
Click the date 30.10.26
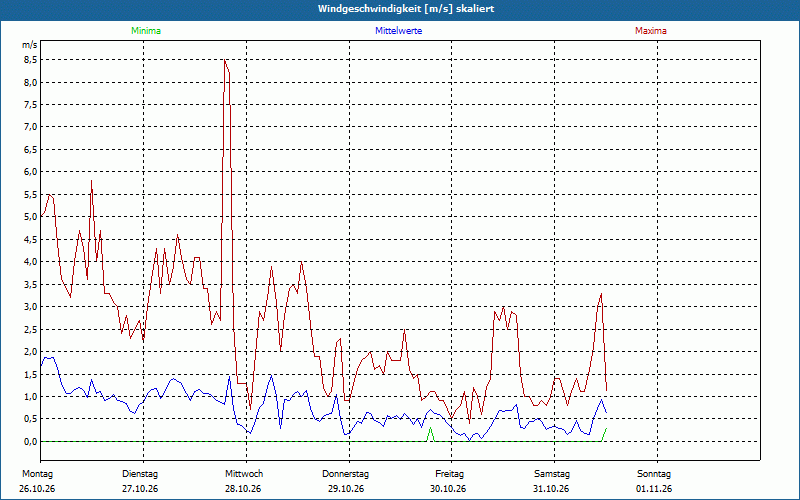[448, 489]
